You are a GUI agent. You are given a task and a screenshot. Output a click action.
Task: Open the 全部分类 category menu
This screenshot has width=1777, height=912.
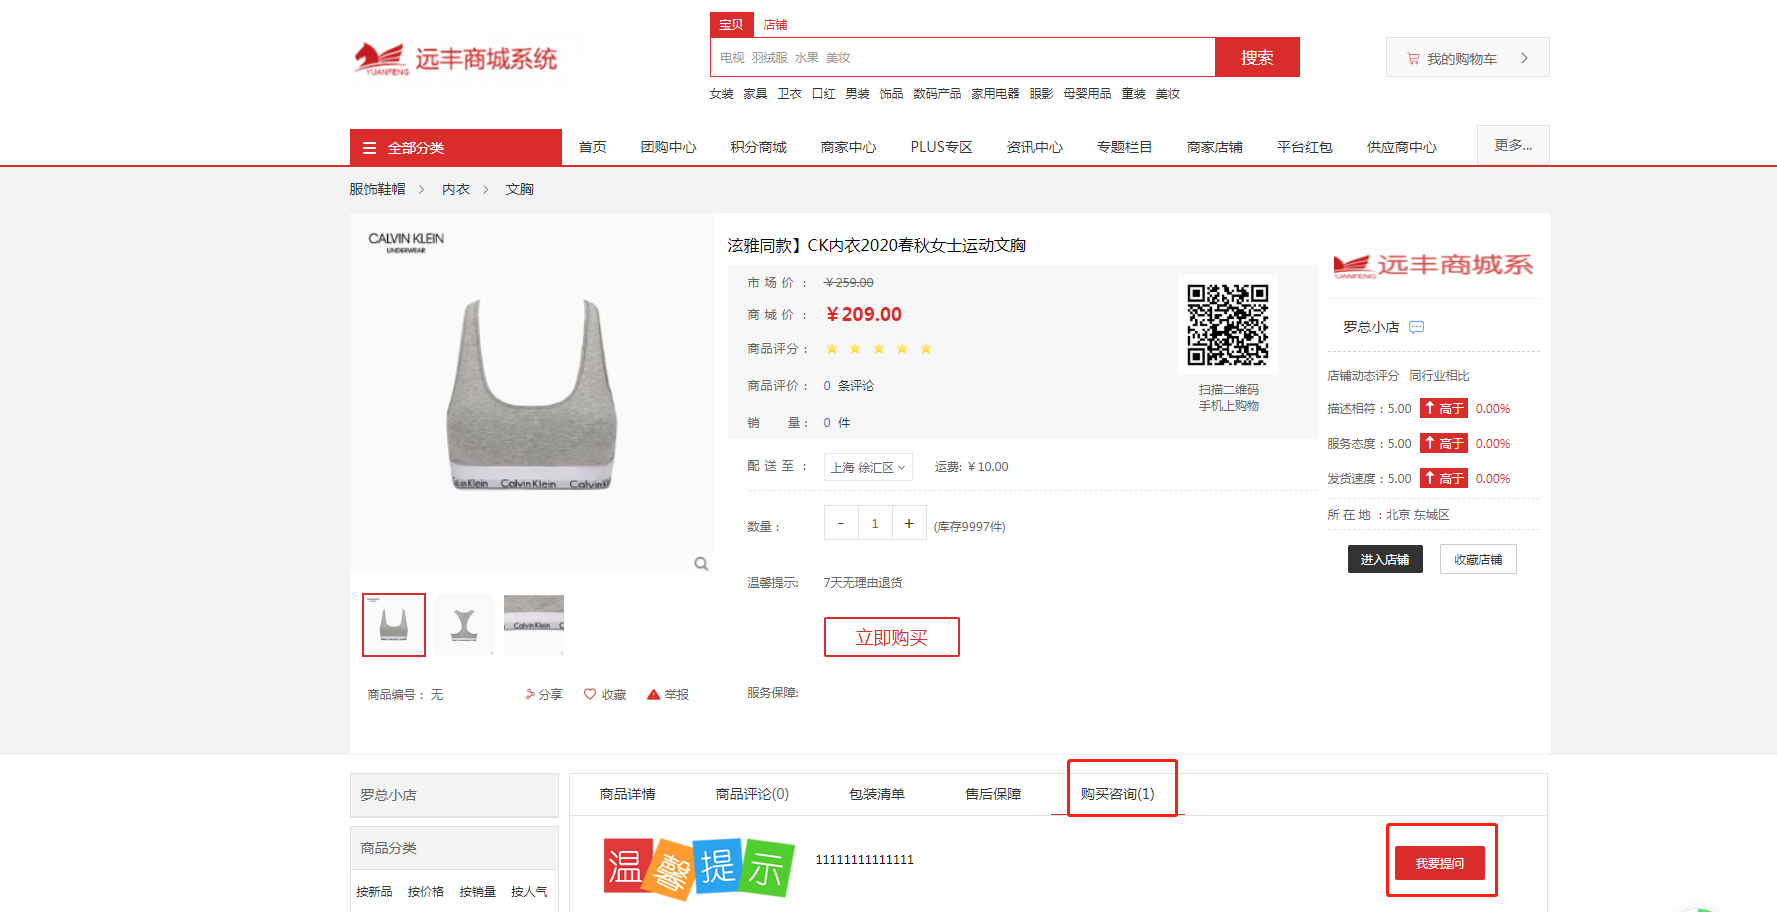(456, 148)
